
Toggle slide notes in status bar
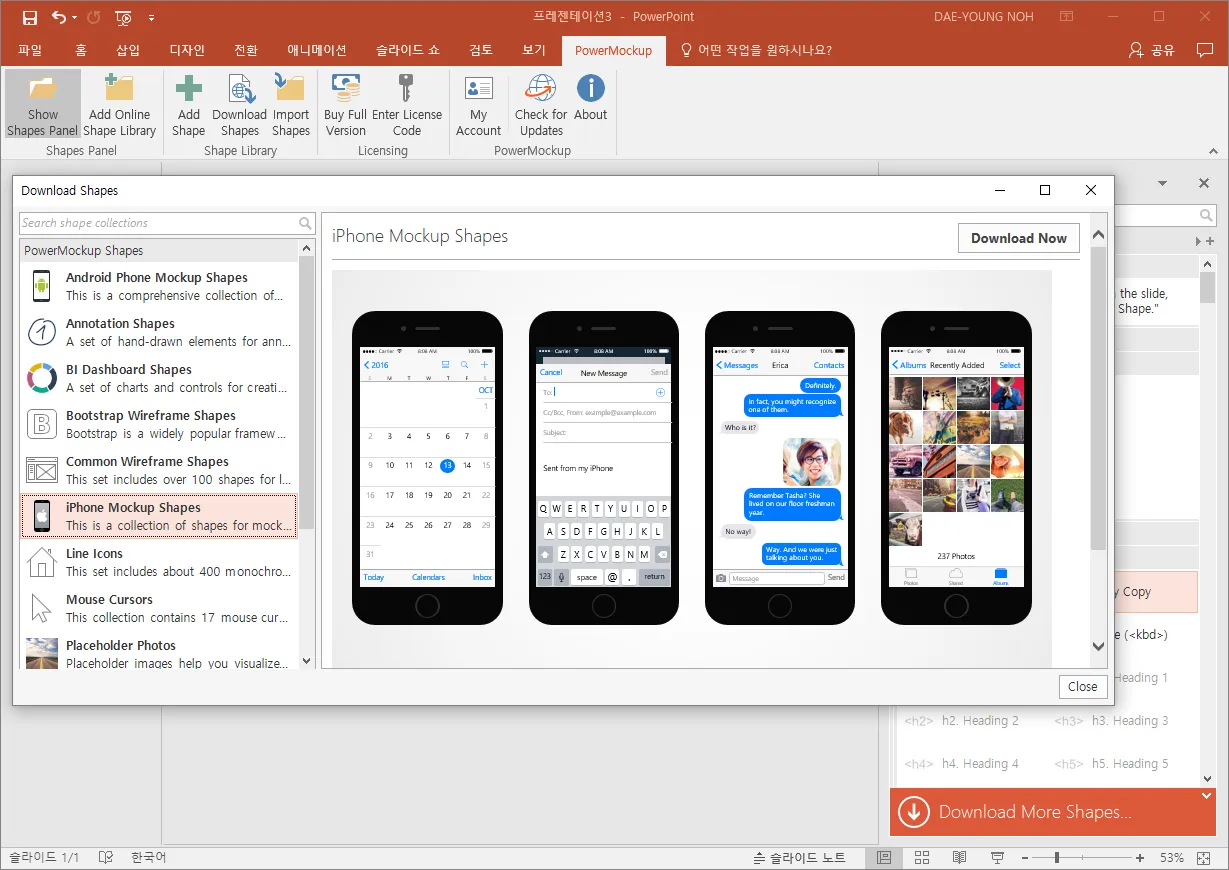pos(799,858)
